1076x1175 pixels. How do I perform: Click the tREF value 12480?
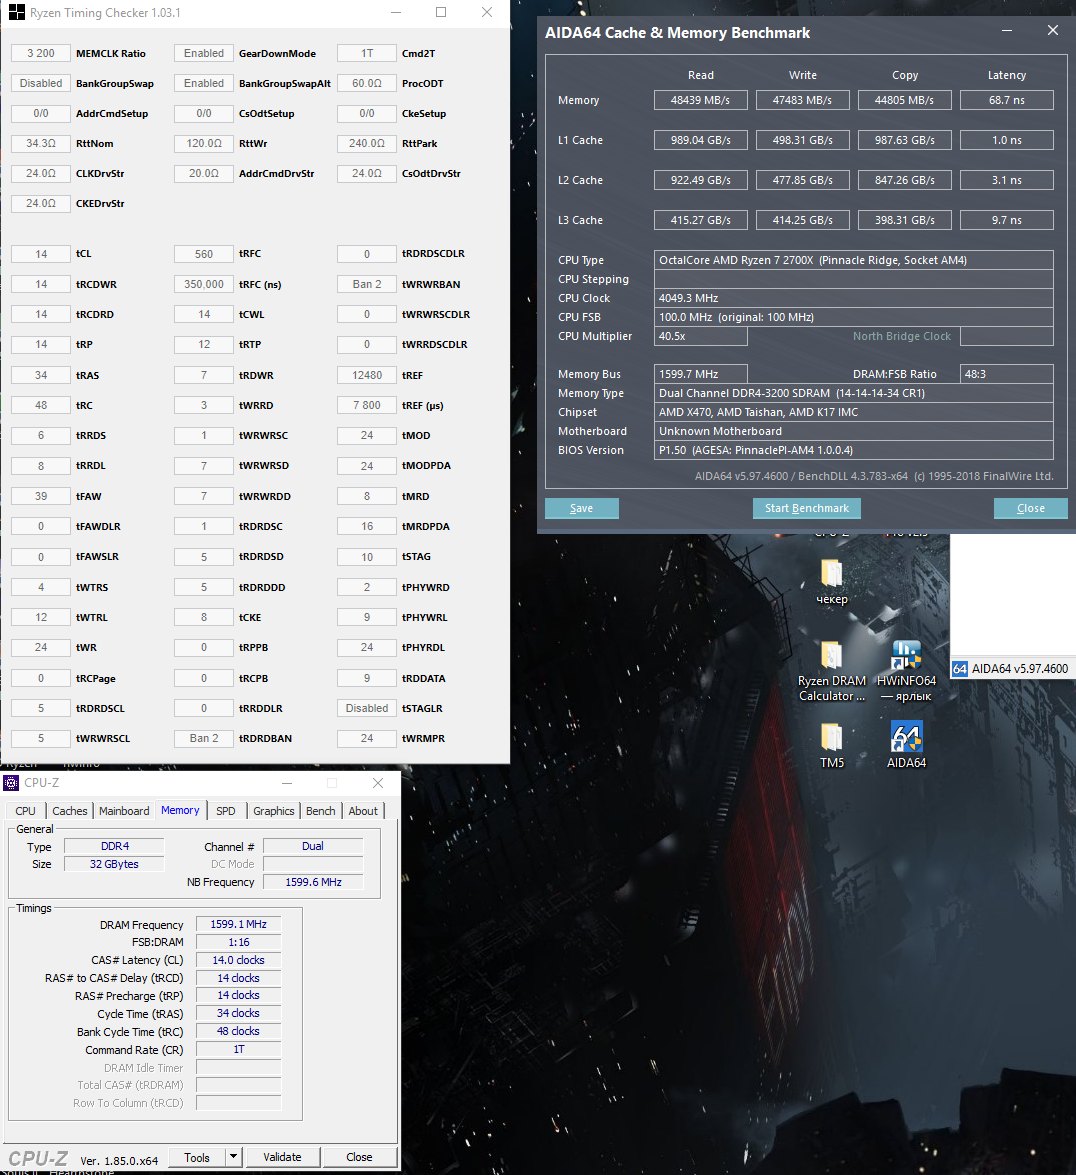coord(366,375)
